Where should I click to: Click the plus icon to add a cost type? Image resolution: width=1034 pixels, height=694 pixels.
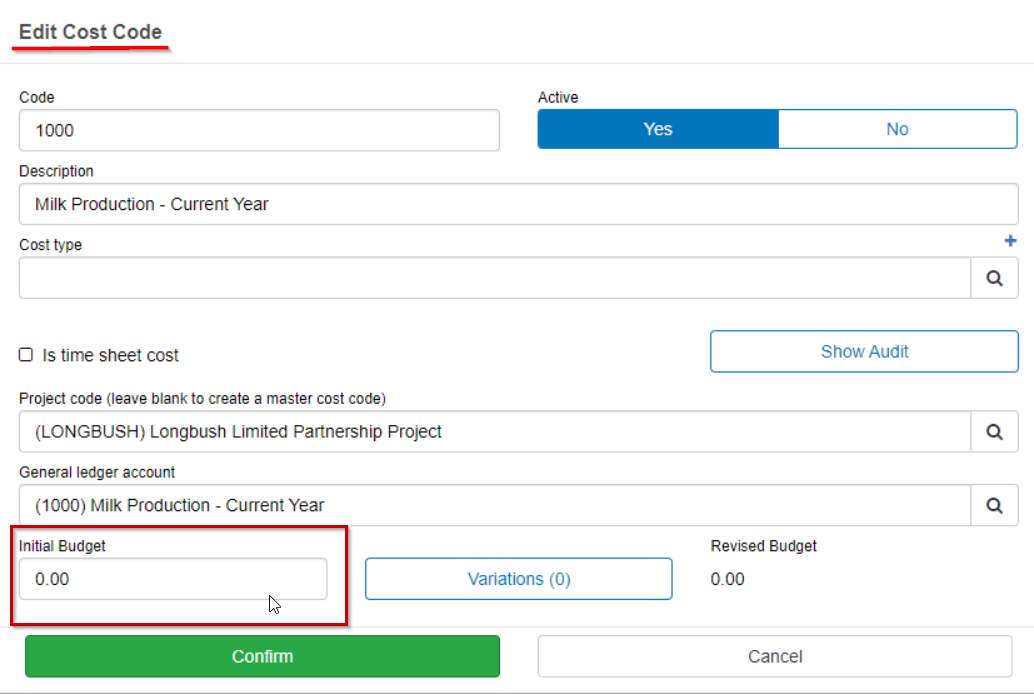1010,241
